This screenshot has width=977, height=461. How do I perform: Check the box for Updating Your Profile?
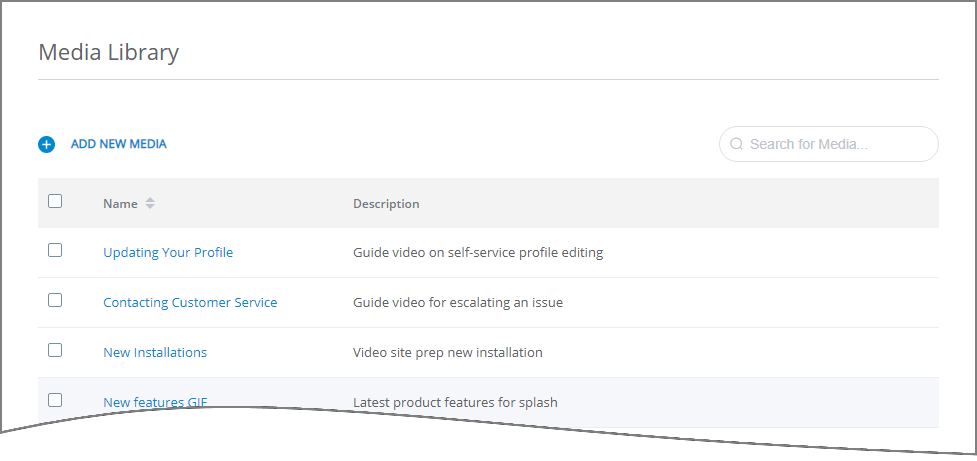click(x=55, y=250)
